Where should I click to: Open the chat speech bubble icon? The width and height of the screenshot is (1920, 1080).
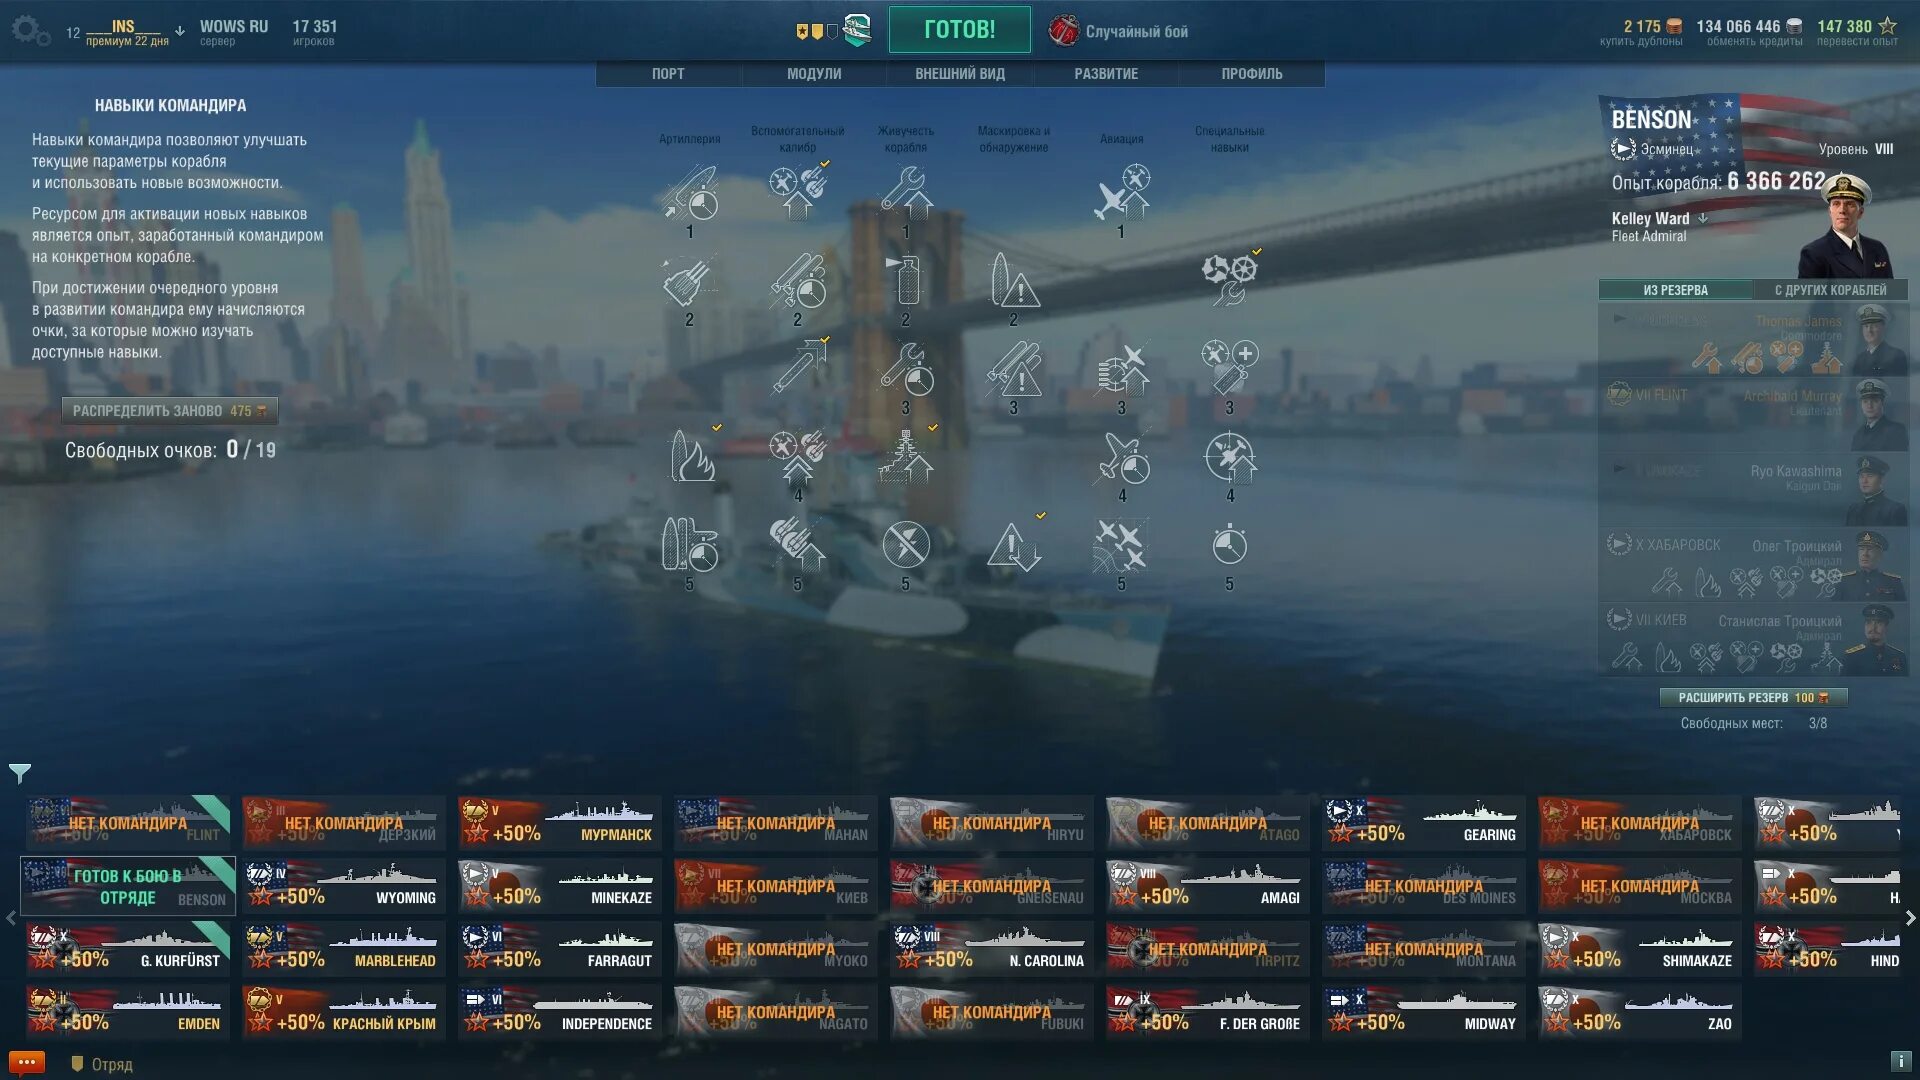click(27, 1062)
